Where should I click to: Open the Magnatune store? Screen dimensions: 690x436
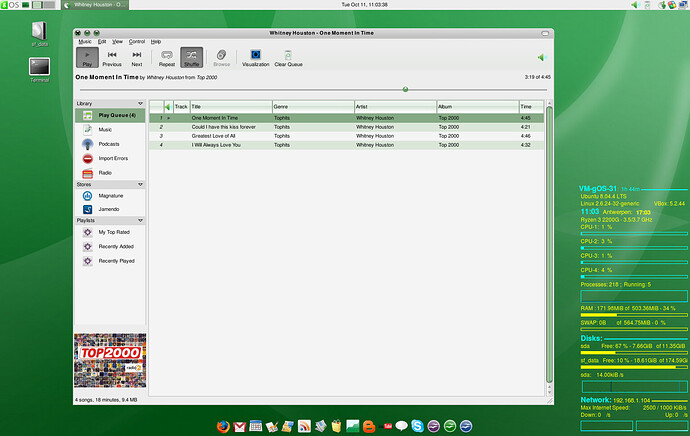point(110,196)
